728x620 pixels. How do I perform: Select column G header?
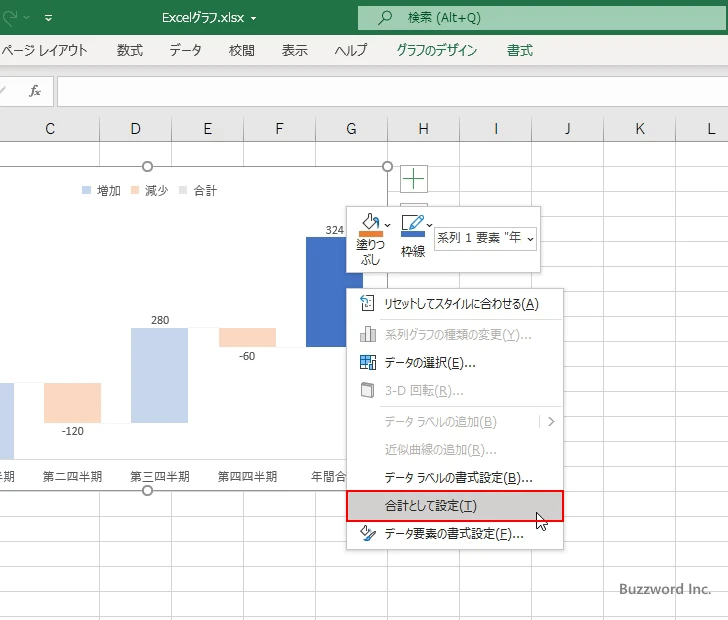351,129
